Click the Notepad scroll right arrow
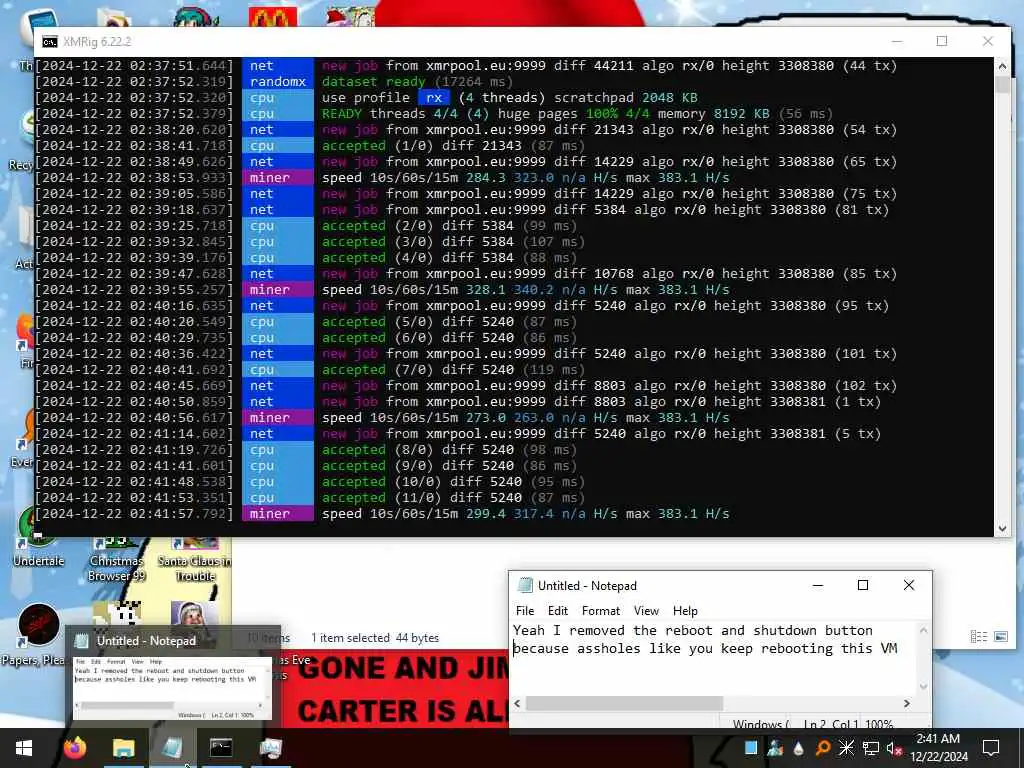Image resolution: width=1024 pixels, height=768 pixels. [906, 703]
